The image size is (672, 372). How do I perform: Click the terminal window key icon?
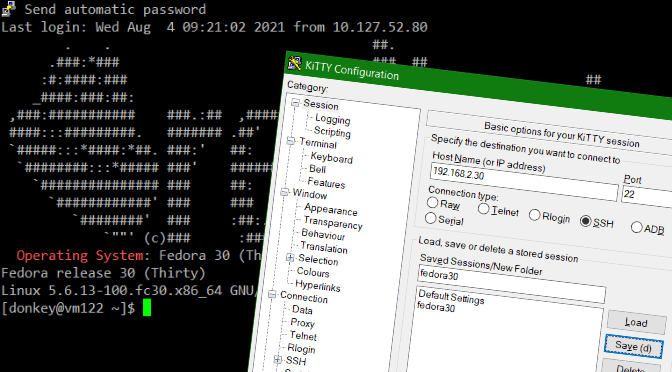[x=9, y=9]
